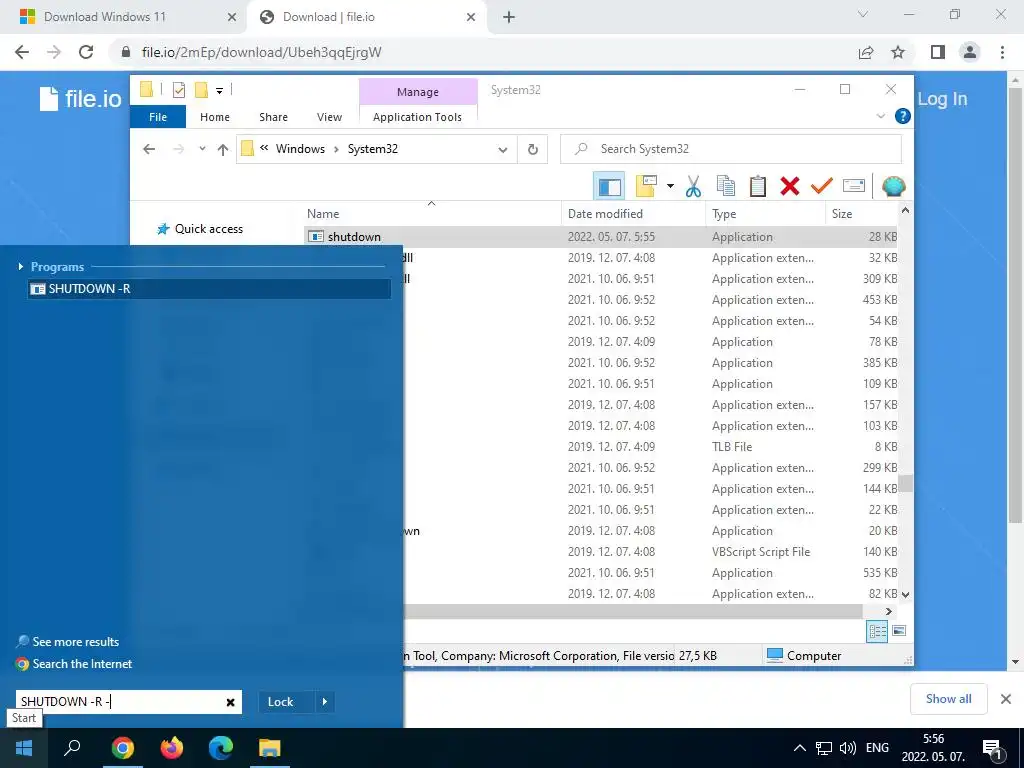Viewport: 1024px width, 768px height.
Task: Switch to details view layout icon
Action: click(x=877, y=631)
